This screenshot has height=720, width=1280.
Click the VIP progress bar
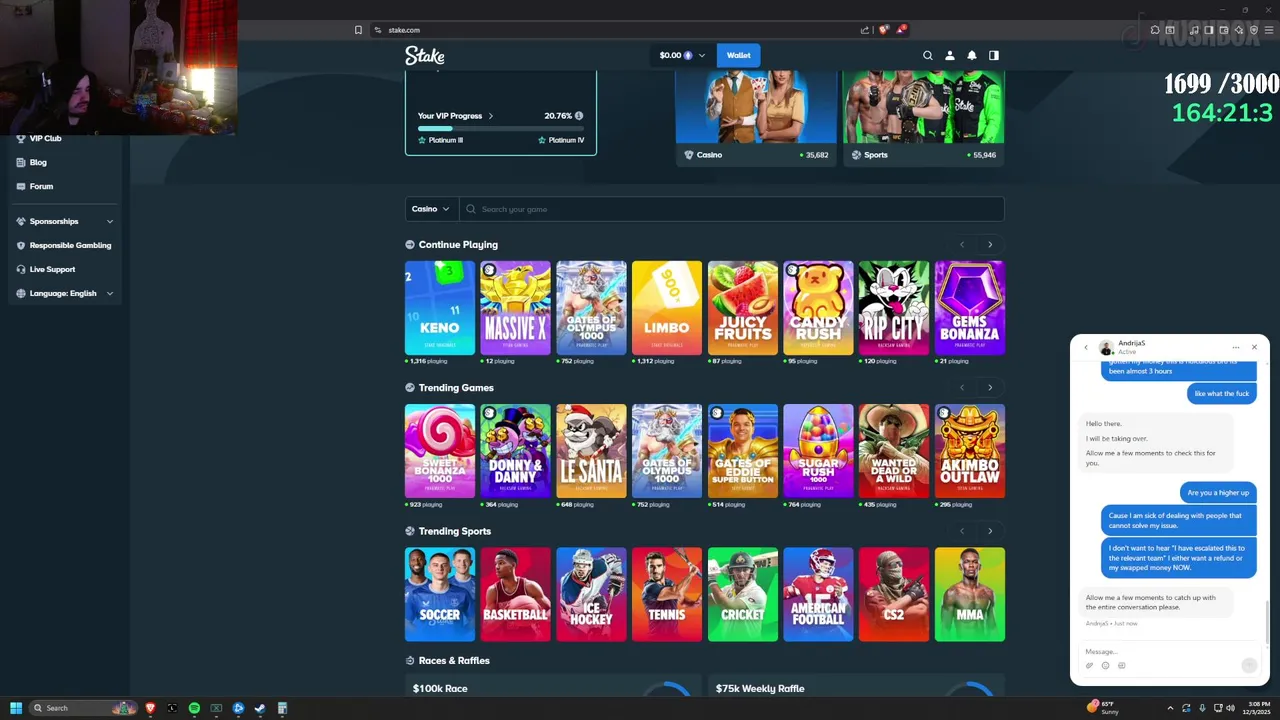[501, 129]
